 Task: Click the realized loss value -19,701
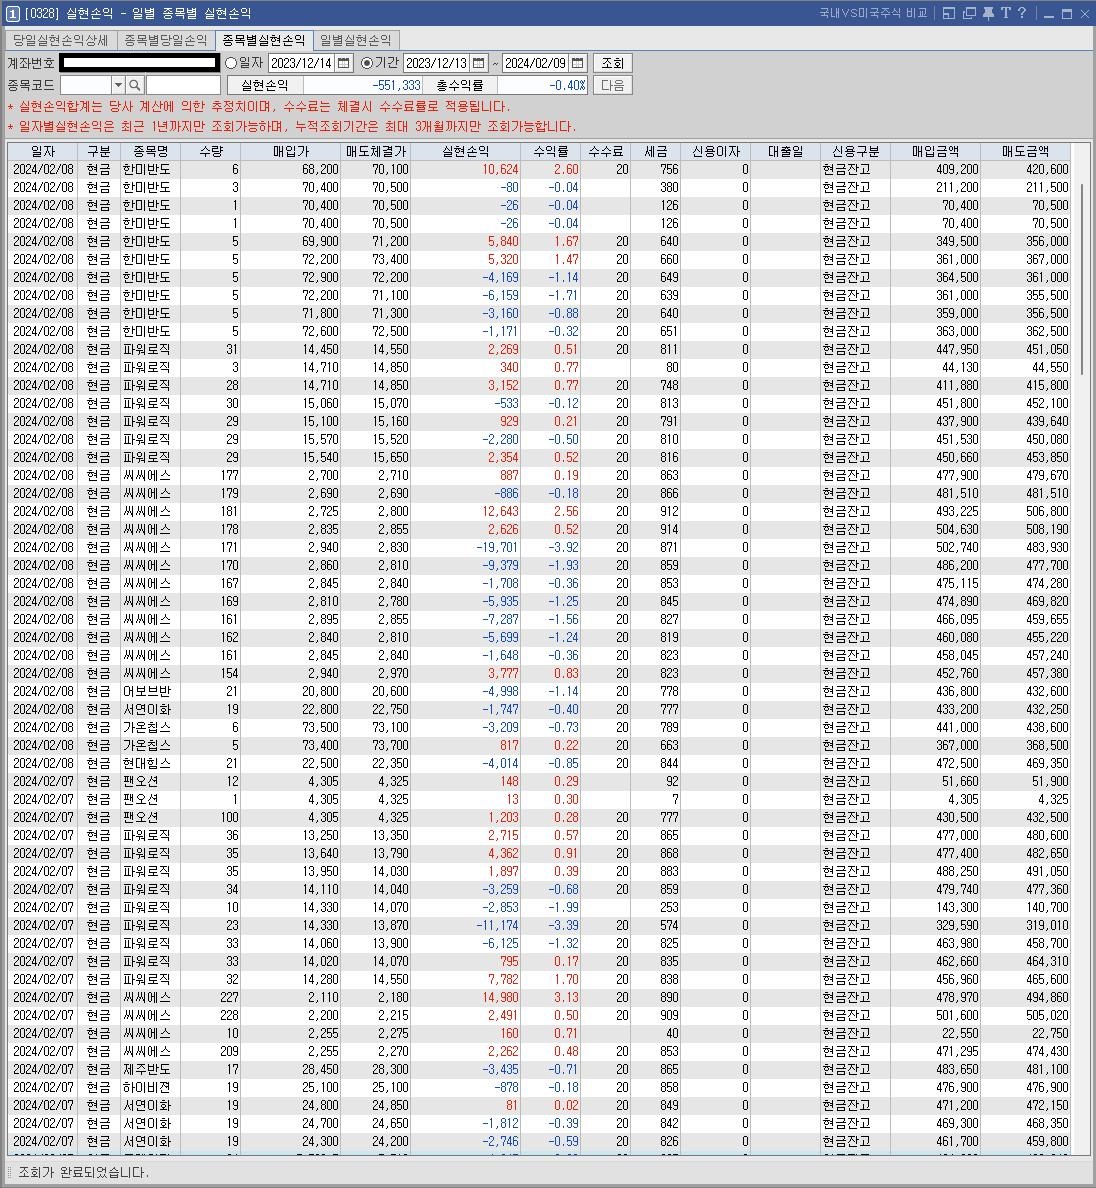497,547
